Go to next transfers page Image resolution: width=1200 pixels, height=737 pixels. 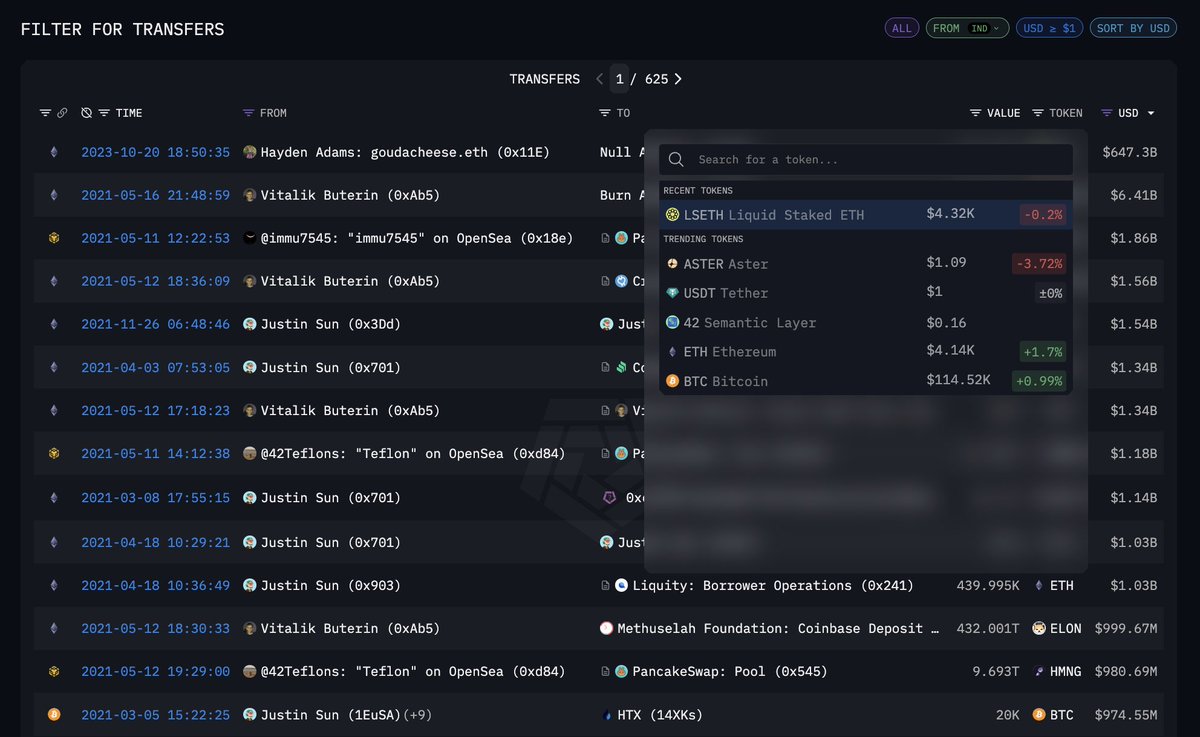tap(678, 79)
